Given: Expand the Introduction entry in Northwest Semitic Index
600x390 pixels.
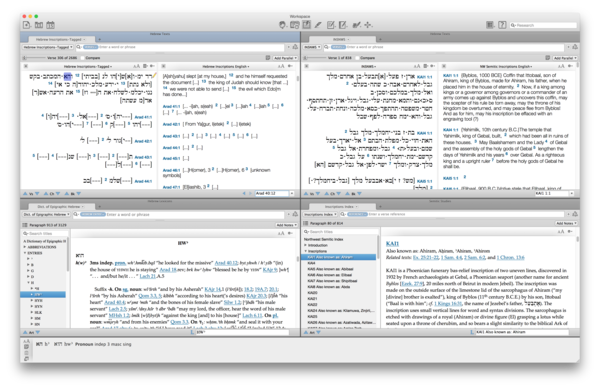Looking at the screenshot, I should pyautogui.click(x=305, y=245).
